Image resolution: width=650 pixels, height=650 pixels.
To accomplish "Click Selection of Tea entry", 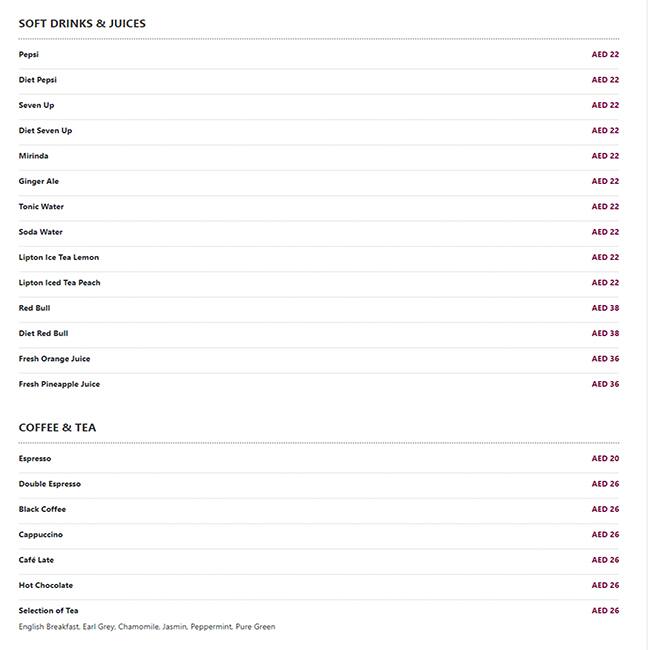I will [x=49, y=611].
